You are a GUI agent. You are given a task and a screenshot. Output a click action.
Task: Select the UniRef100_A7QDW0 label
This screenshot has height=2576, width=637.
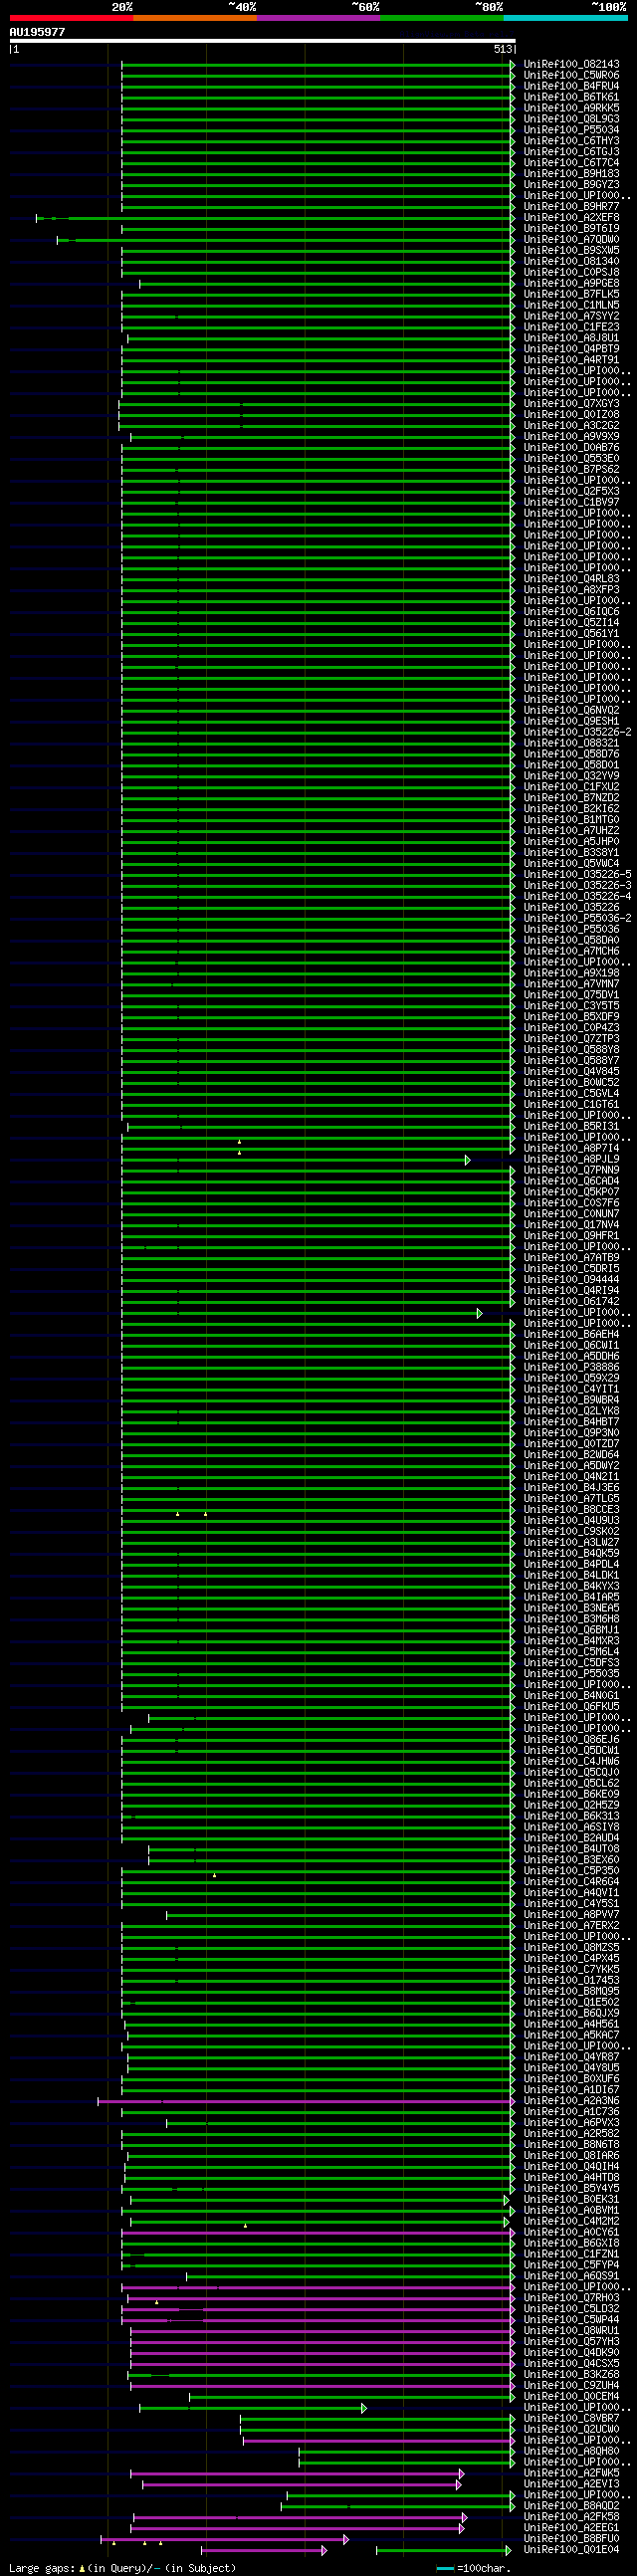pos(571,240)
